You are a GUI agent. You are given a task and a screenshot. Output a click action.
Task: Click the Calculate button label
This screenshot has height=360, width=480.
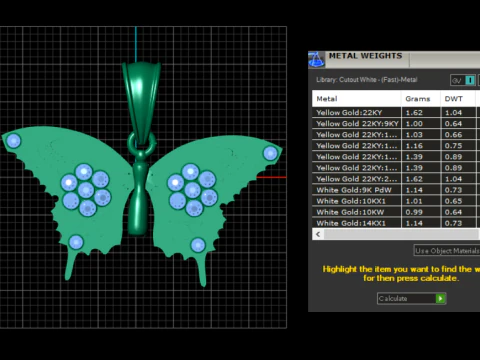point(393,298)
